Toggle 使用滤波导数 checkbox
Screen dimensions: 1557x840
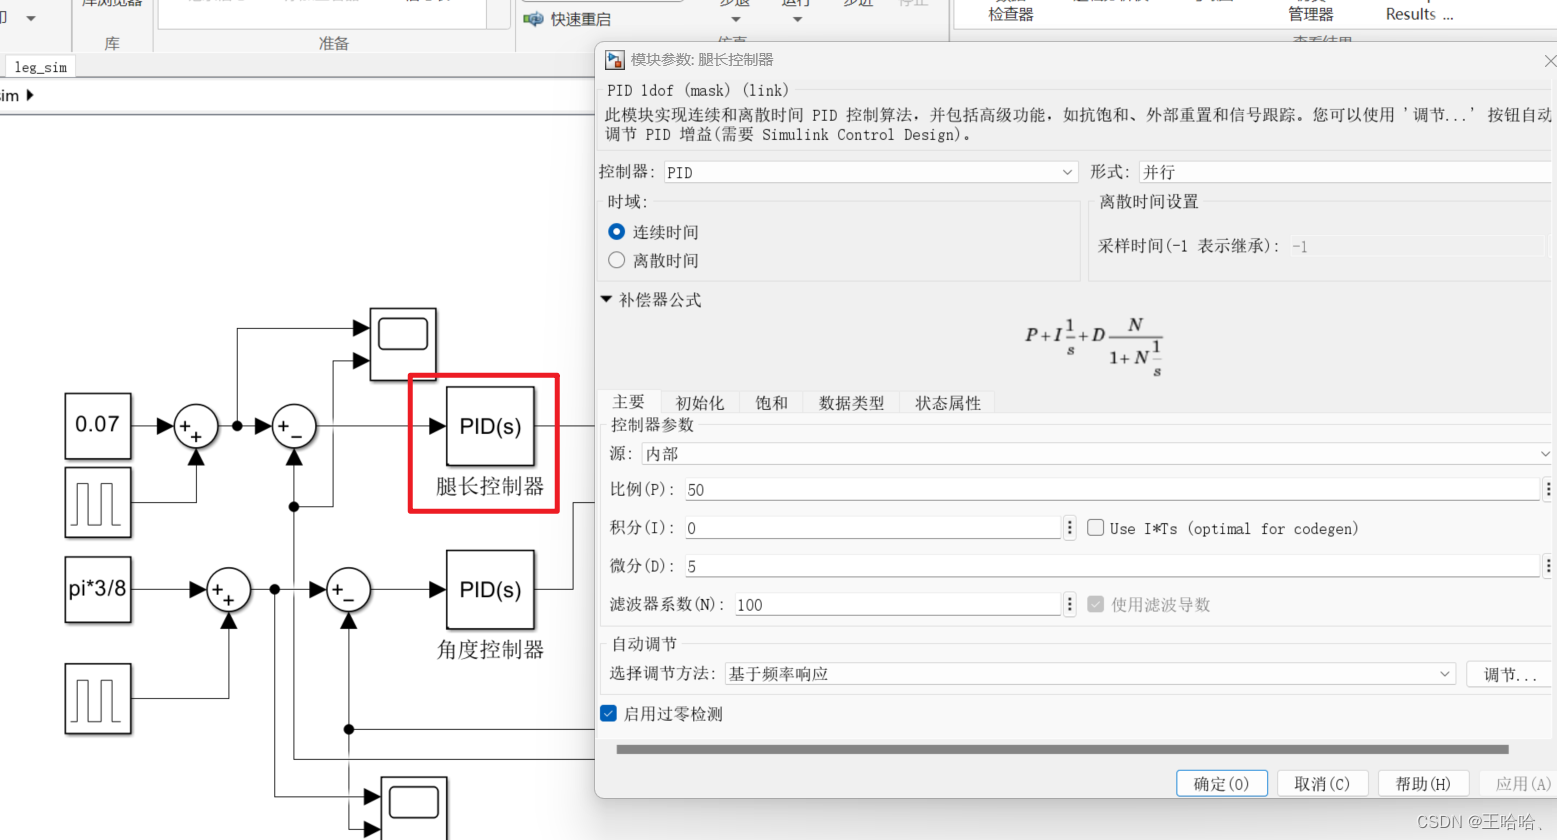(x=1096, y=604)
